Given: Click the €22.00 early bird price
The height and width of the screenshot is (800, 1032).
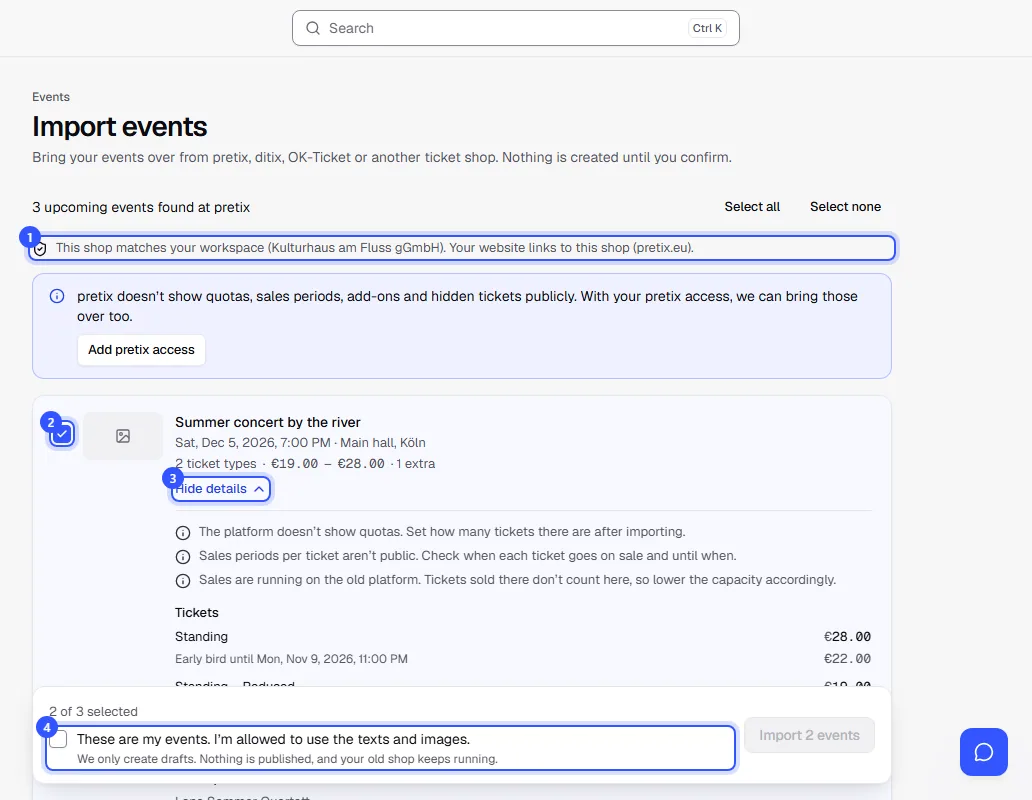Looking at the screenshot, I should tap(847, 659).
